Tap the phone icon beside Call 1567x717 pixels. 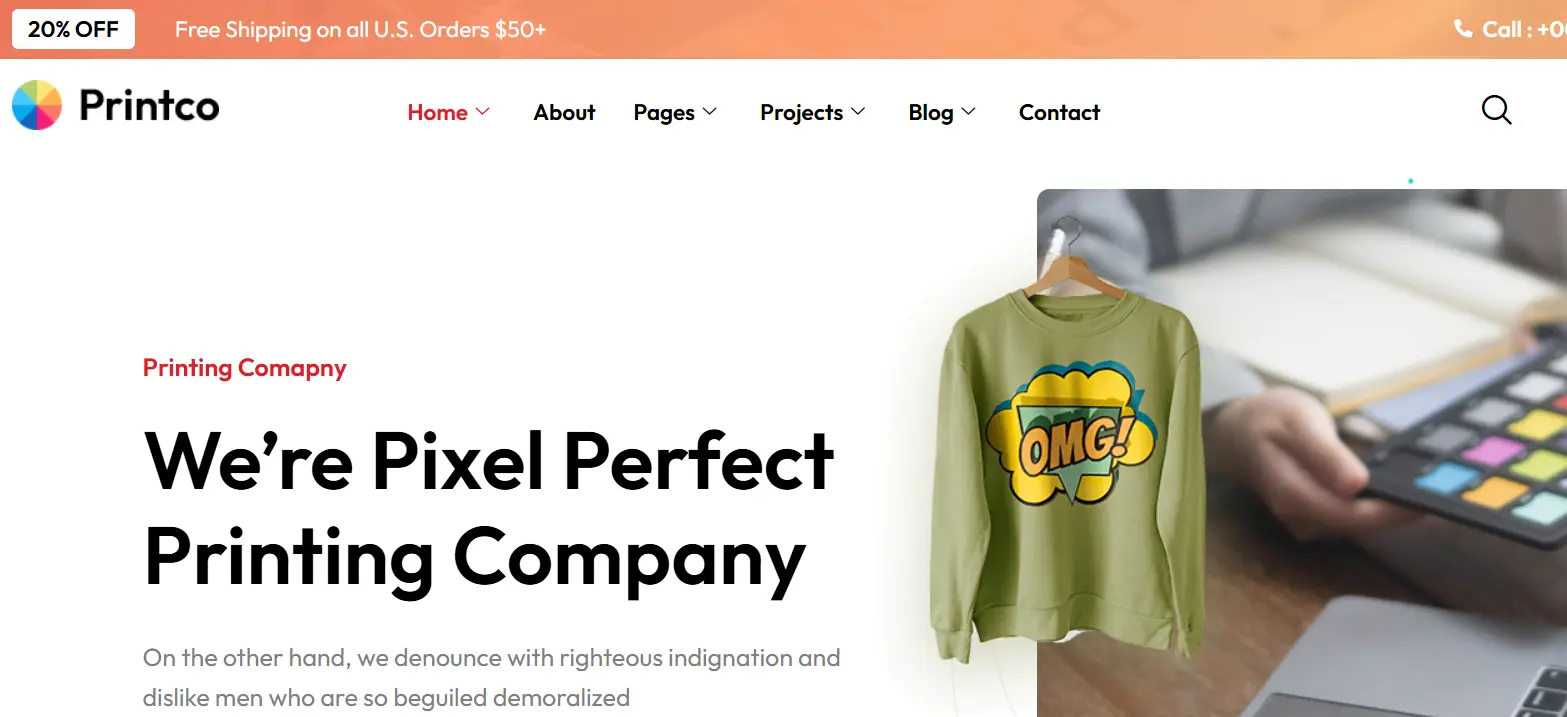click(1463, 29)
